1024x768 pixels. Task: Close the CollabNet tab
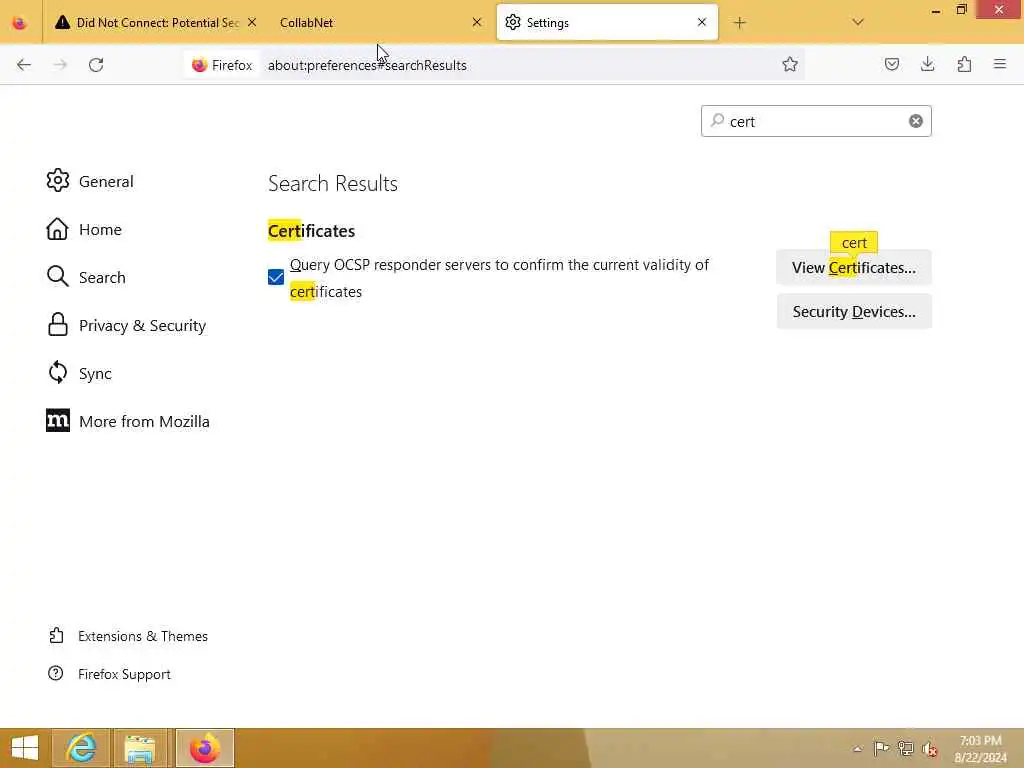[477, 22]
